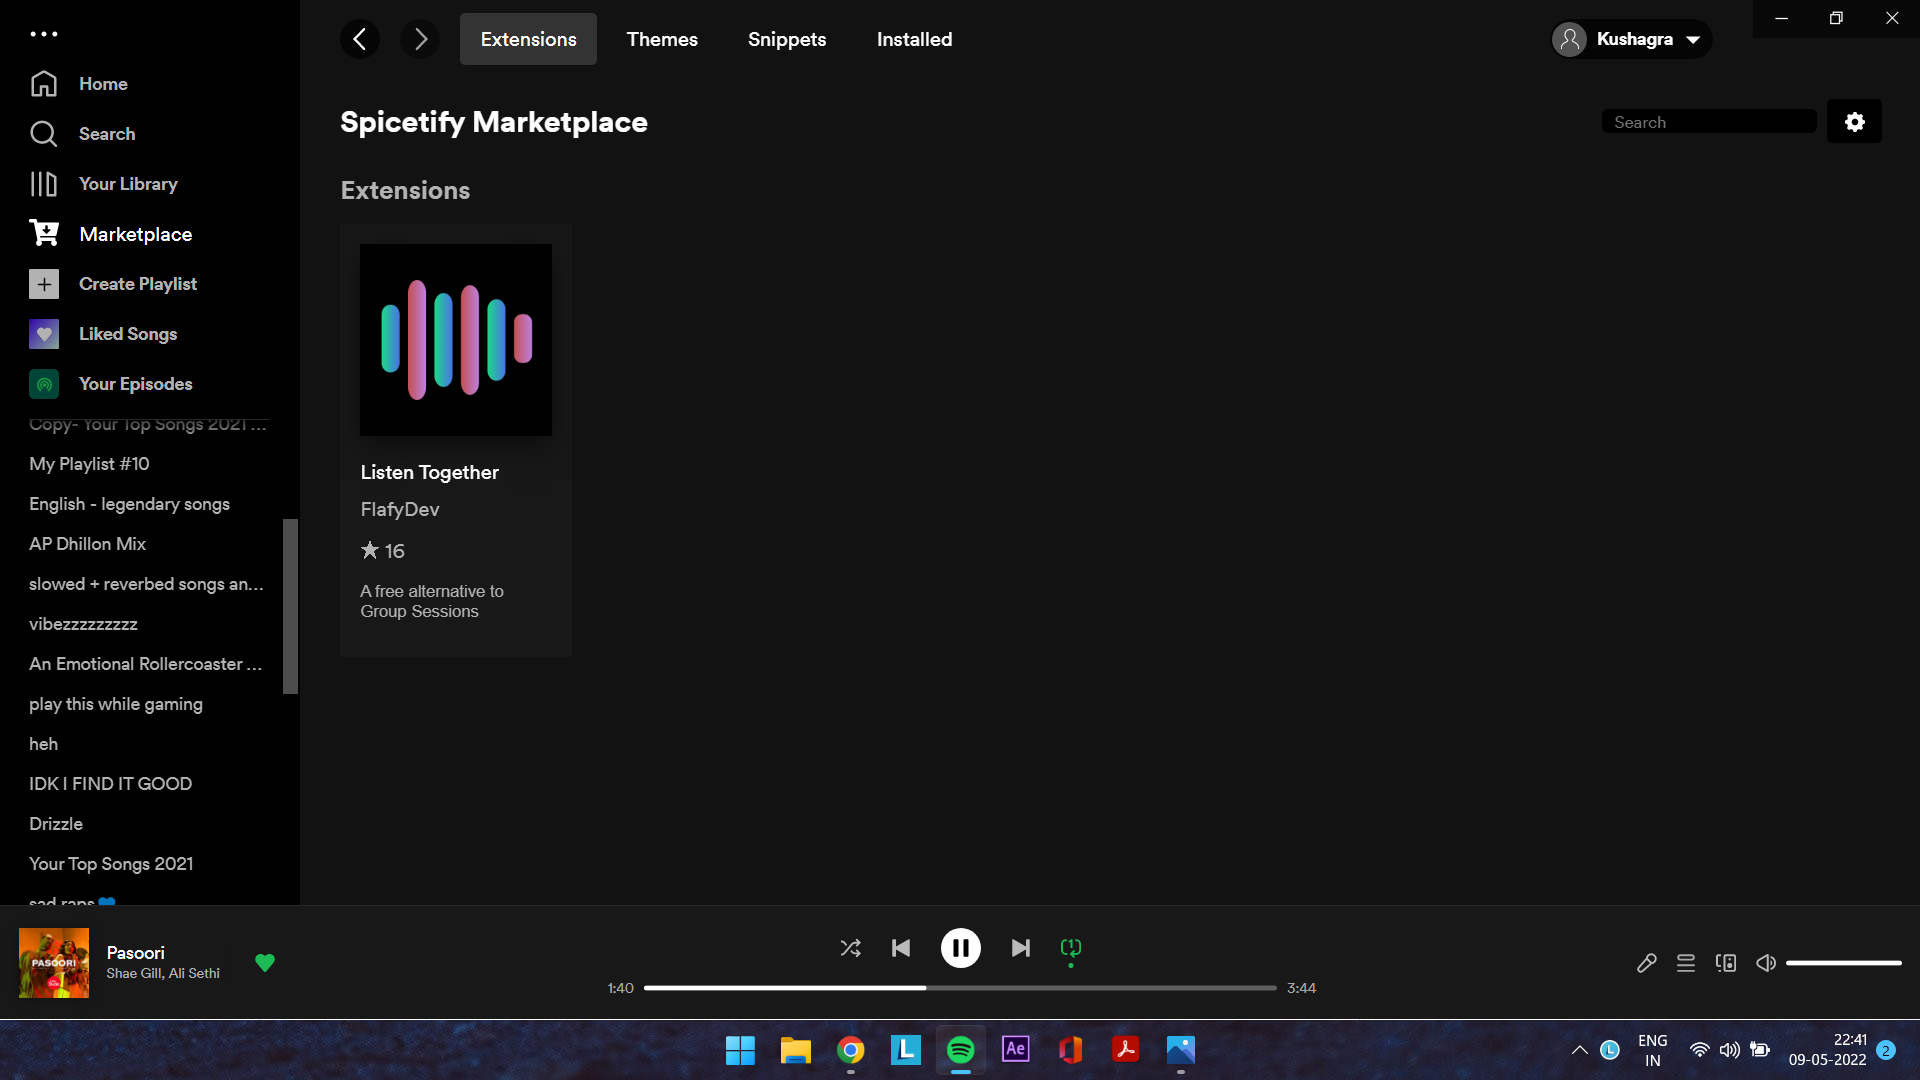Image resolution: width=1920 pixels, height=1080 pixels.
Task: Click the song progress bar
Action: (960, 988)
